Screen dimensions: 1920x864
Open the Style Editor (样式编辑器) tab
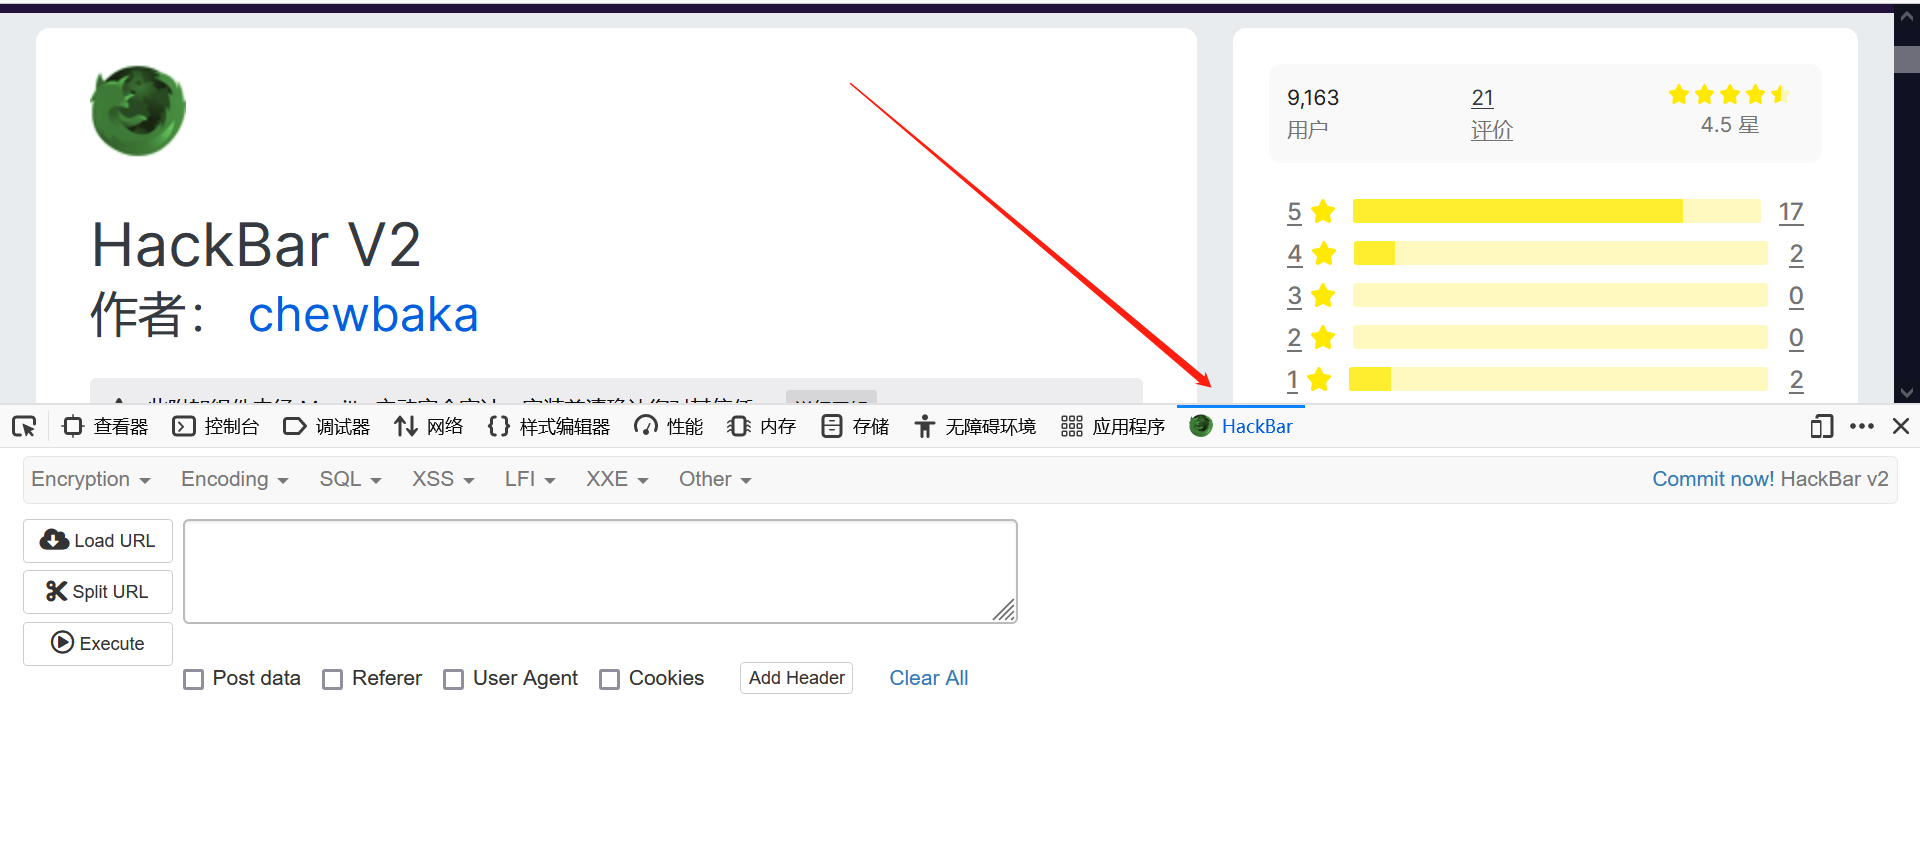pyautogui.click(x=549, y=427)
